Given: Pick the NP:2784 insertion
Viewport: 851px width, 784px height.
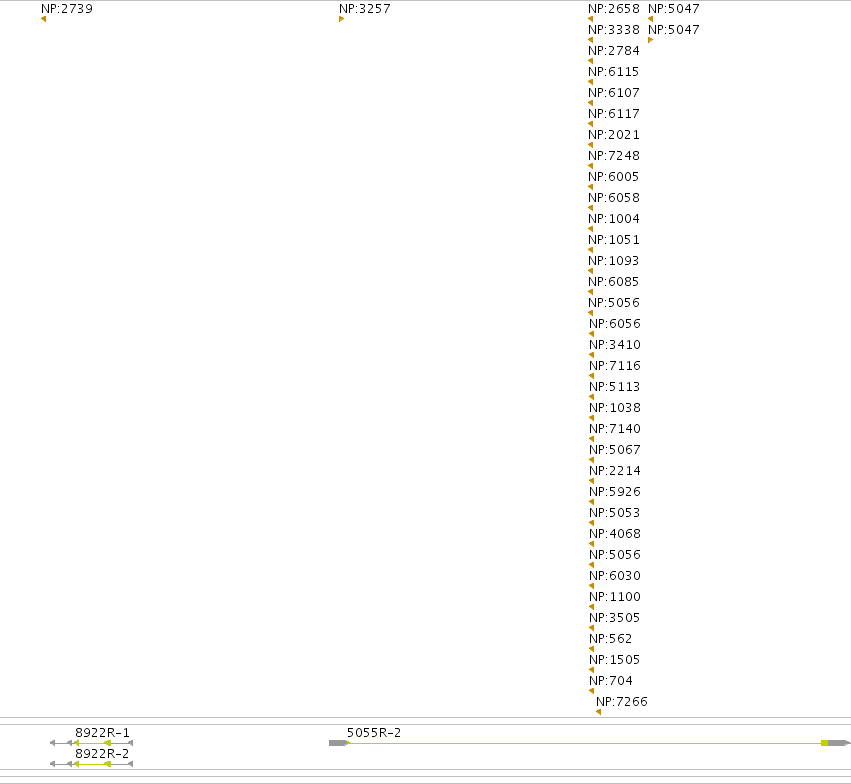Looking at the screenshot, I should (x=614, y=51).
